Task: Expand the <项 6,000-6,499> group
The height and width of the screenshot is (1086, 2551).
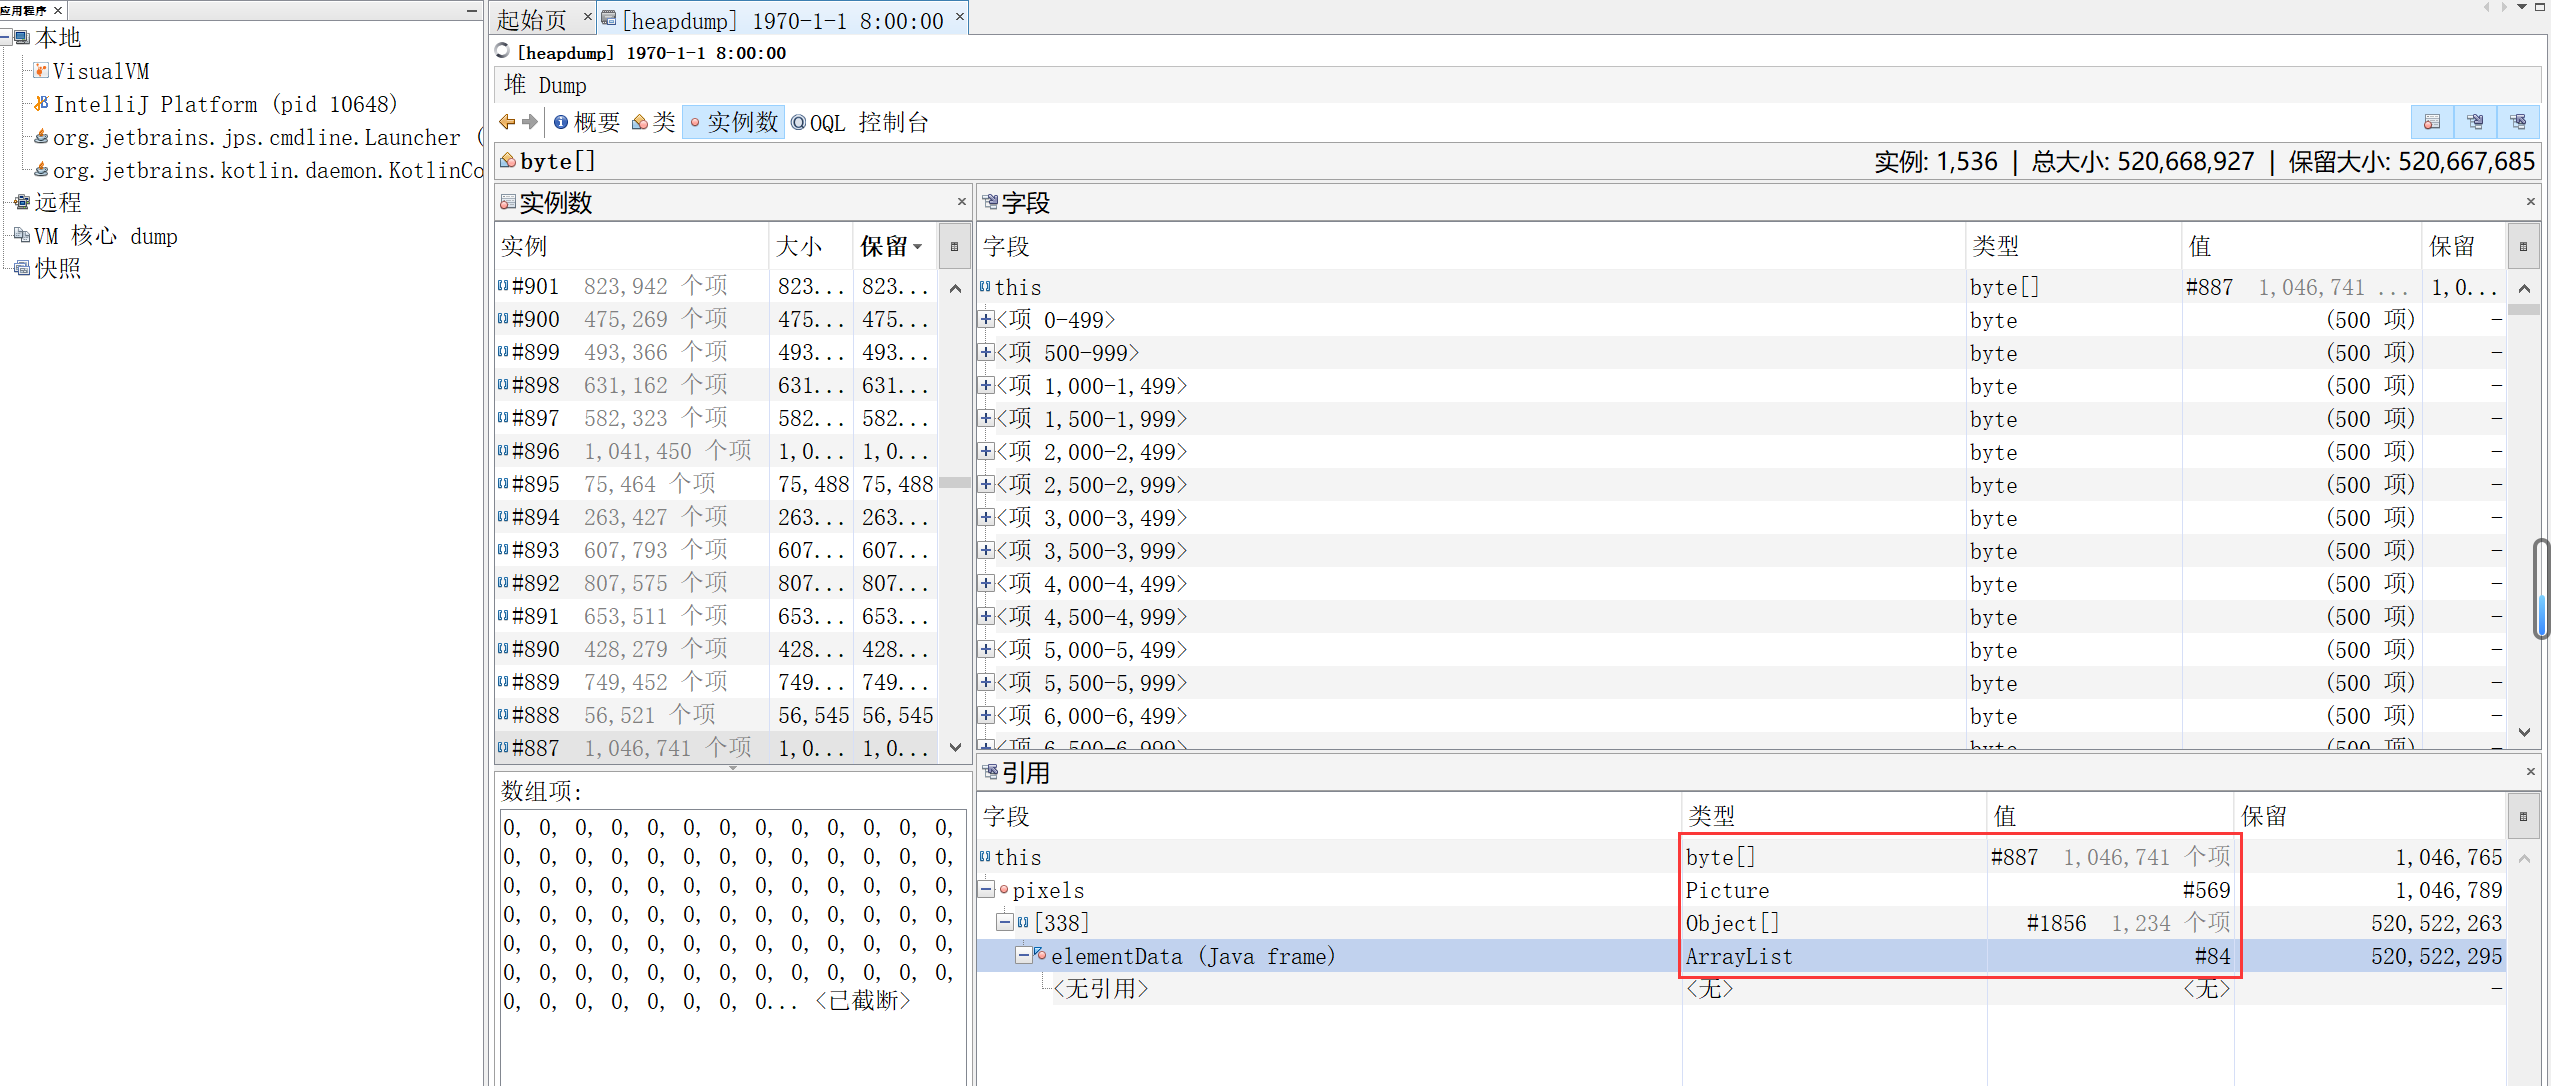Action: point(986,716)
